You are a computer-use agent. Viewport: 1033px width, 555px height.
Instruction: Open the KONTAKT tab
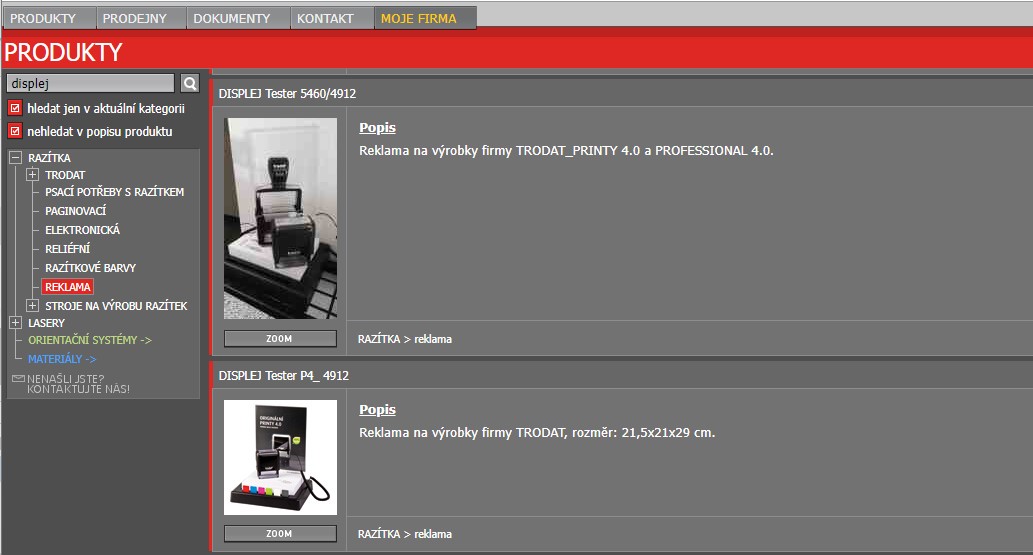325,18
